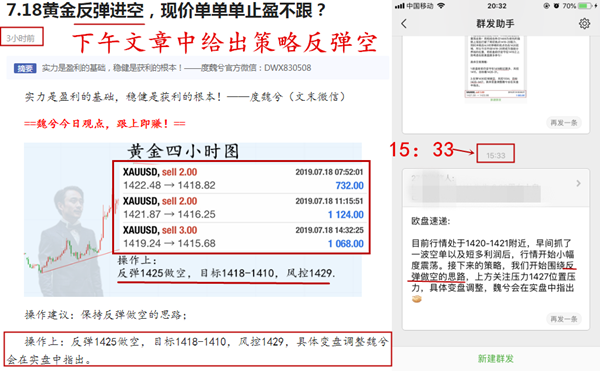The width and height of the screenshot is (600, 371).
Task: Click the 欧盘速递 message heading
Action: (x=431, y=221)
